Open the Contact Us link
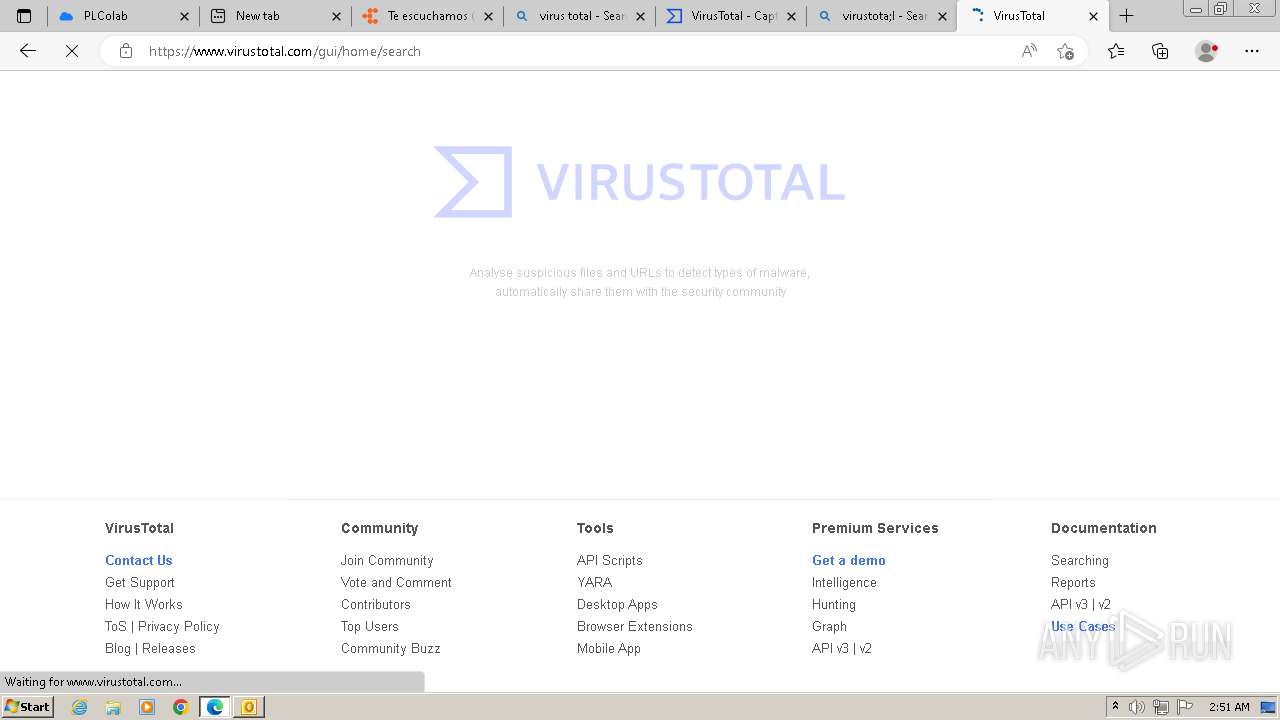 pos(139,560)
